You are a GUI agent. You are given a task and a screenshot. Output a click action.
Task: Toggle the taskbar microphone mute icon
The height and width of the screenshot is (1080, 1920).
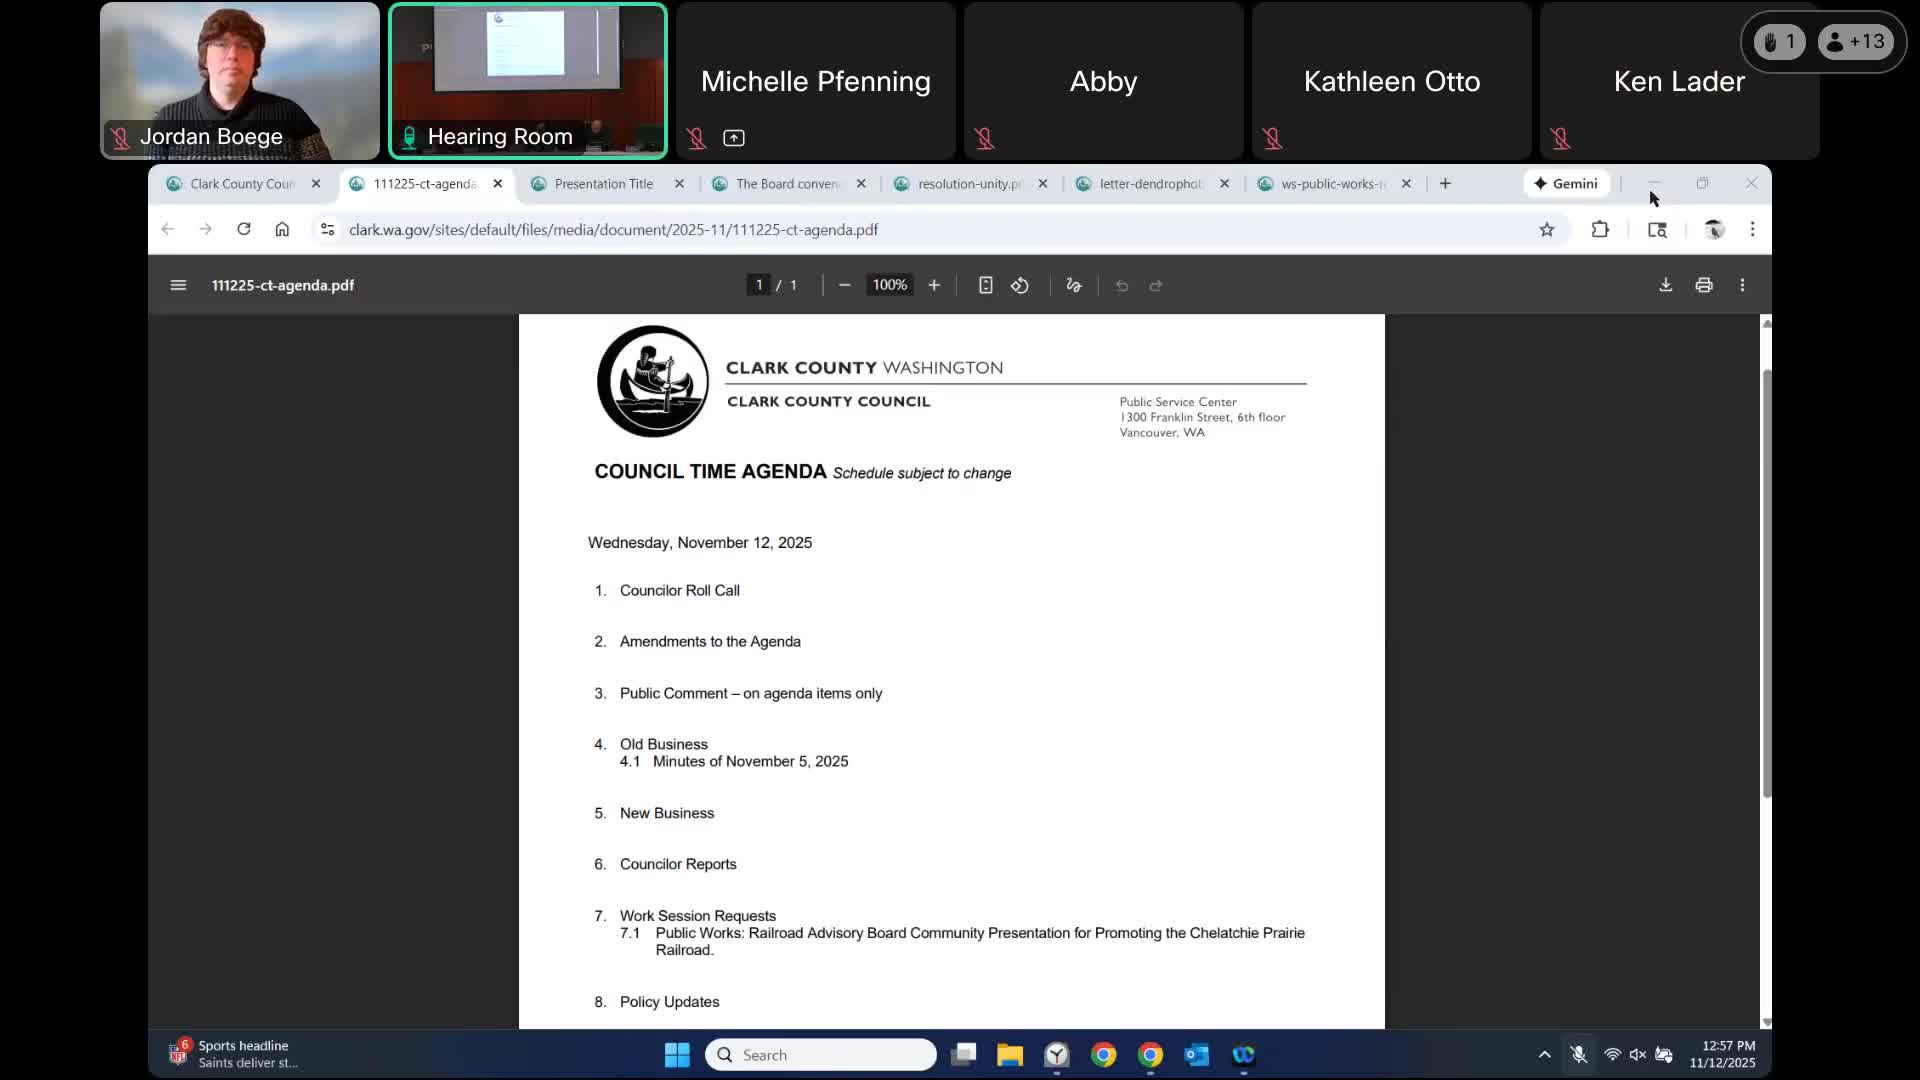1578,1054
